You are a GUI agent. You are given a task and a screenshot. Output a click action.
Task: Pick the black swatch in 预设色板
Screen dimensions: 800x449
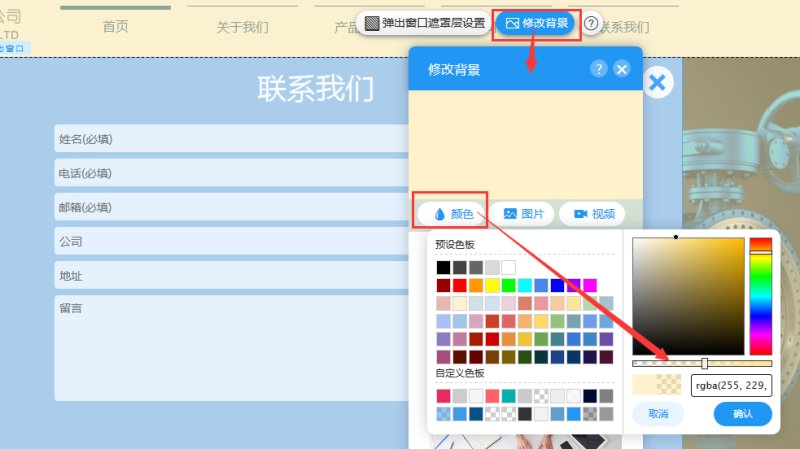443,267
